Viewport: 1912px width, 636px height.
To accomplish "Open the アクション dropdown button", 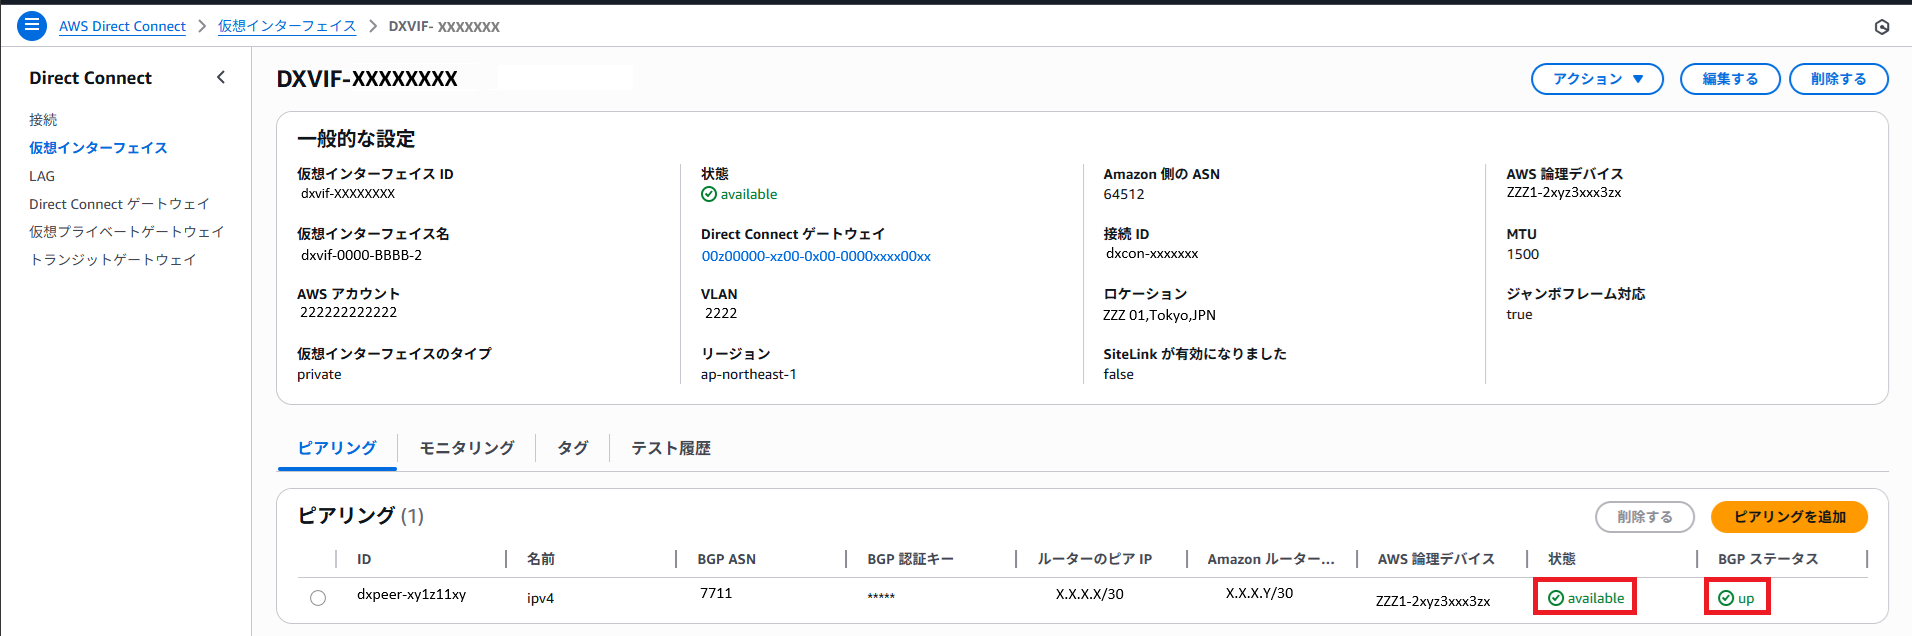I will (x=1597, y=79).
